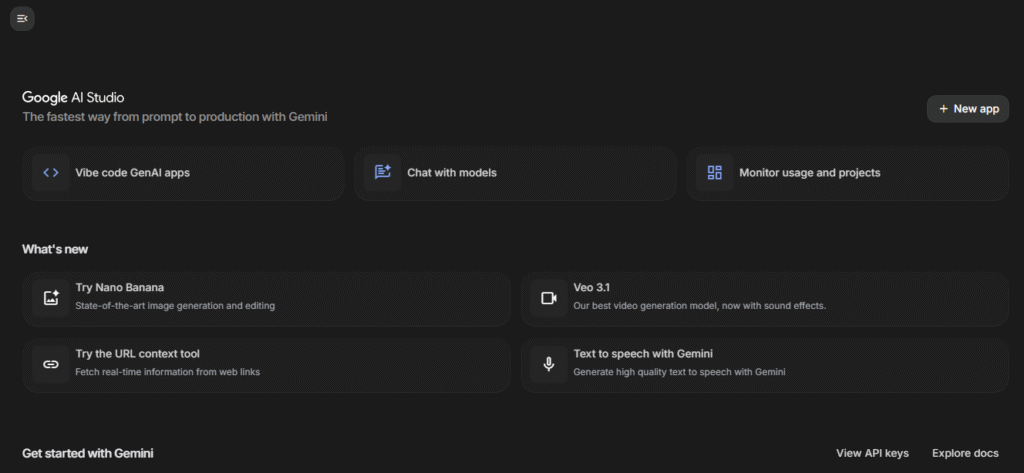The width and height of the screenshot is (1024, 473).
Task: Click the image sparkle icon for Nano Banana
Action: (51, 299)
